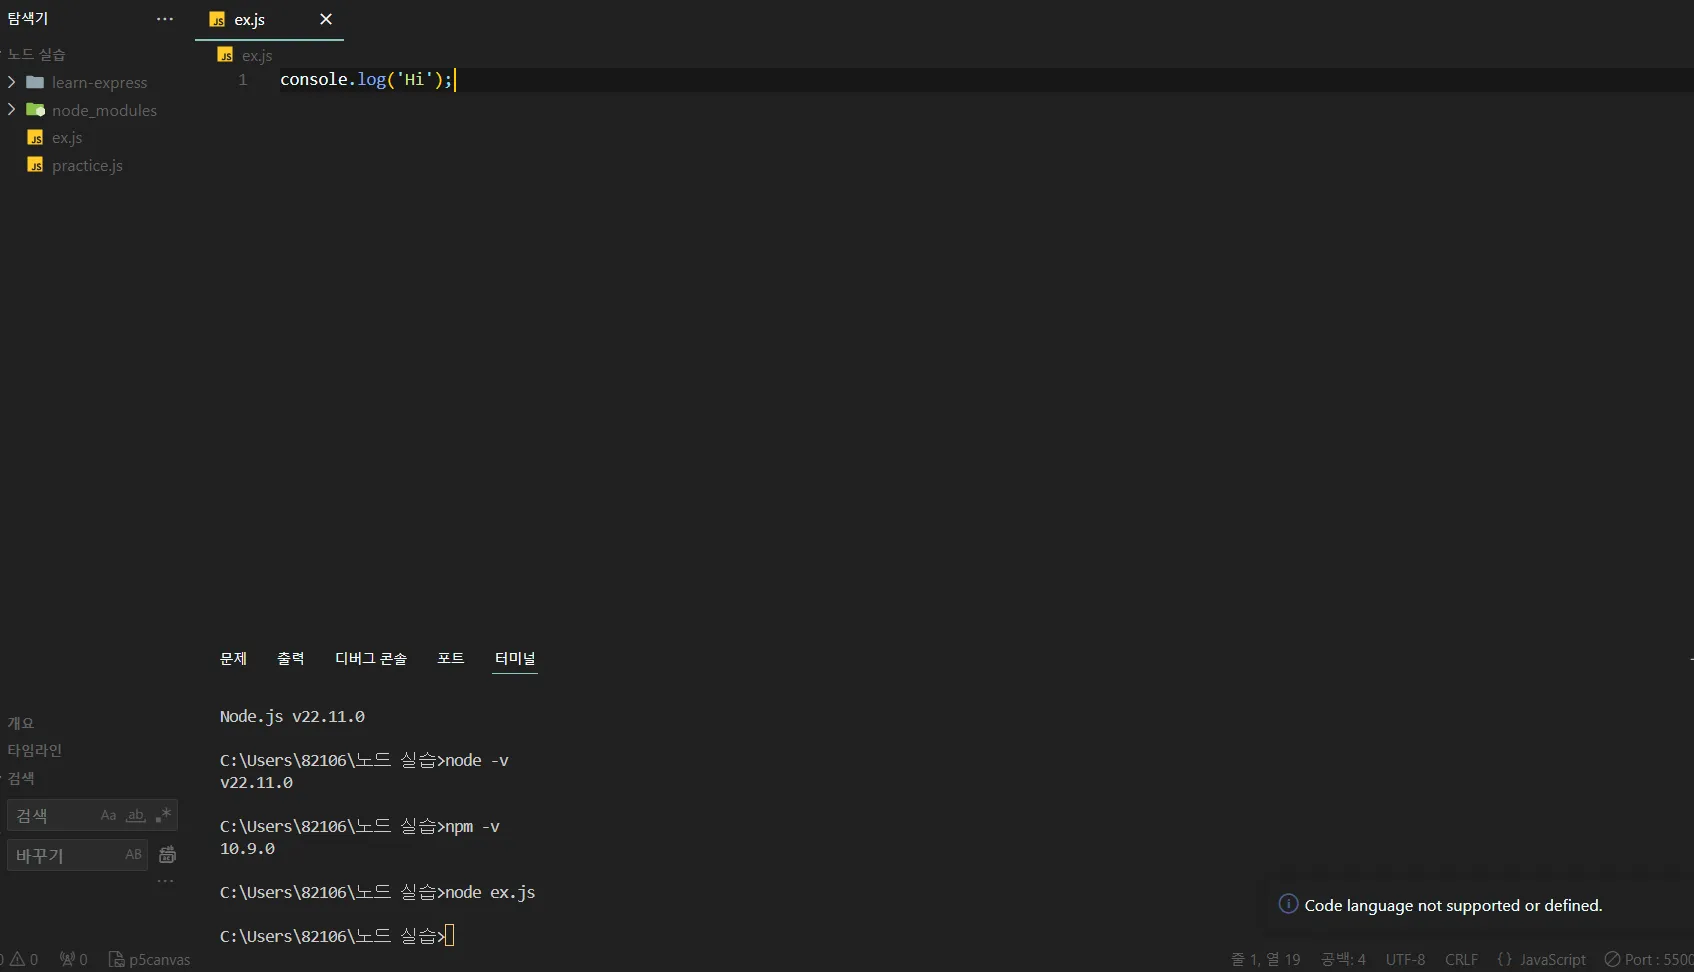Image resolution: width=1694 pixels, height=972 pixels.
Task: Click the console.log('Hi'); code line
Action: (x=366, y=79)
